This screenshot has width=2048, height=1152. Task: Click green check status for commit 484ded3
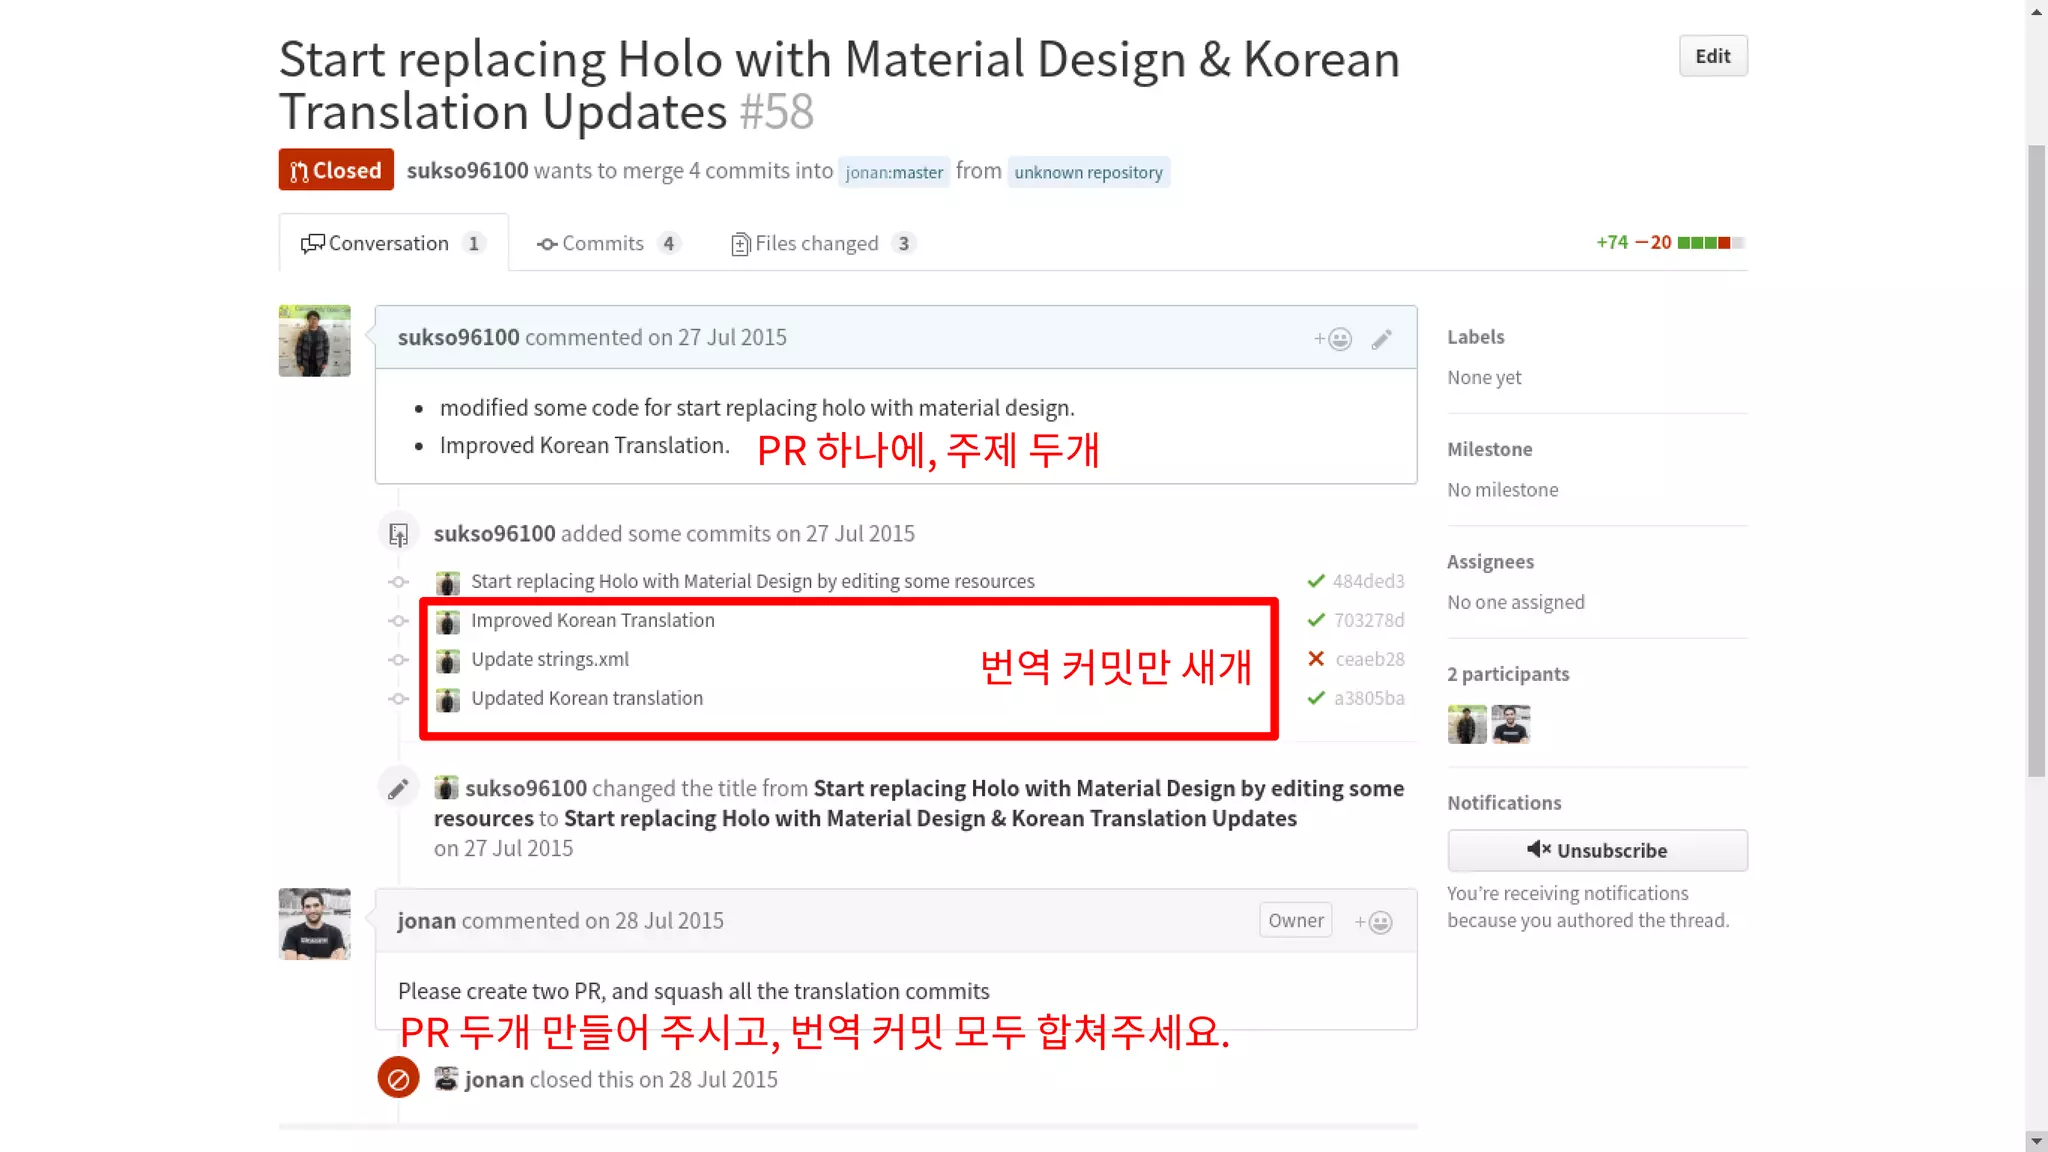tap(1316, 581)
